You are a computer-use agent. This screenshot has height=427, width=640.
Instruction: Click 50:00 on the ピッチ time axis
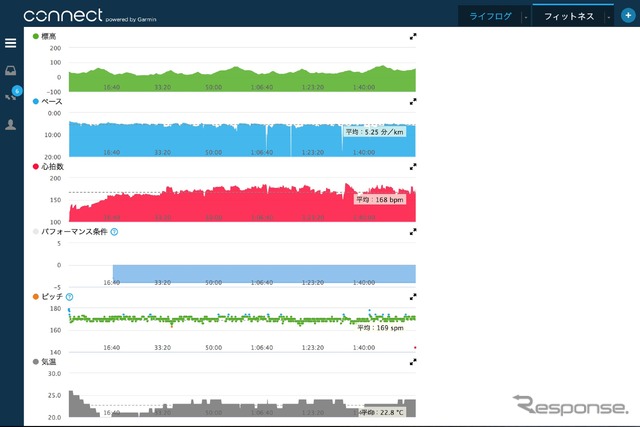pyautogui.click(x=213, y=348)
